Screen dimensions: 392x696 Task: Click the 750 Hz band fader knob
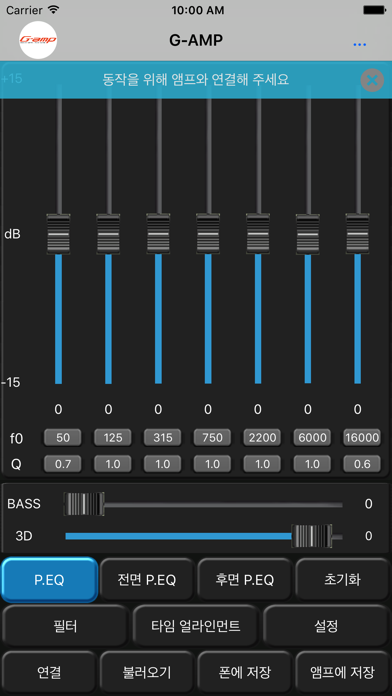[208, 233]
